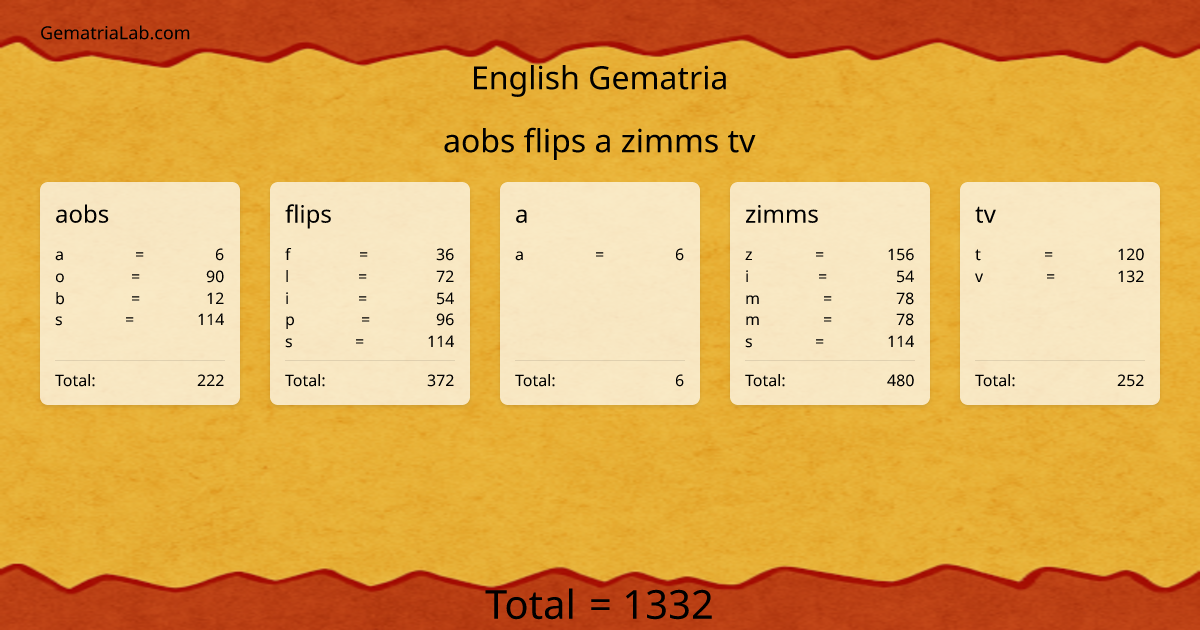Screen dimensions: 1200x630
Task: Click the 'flips' card title
Action: point(308,214)
